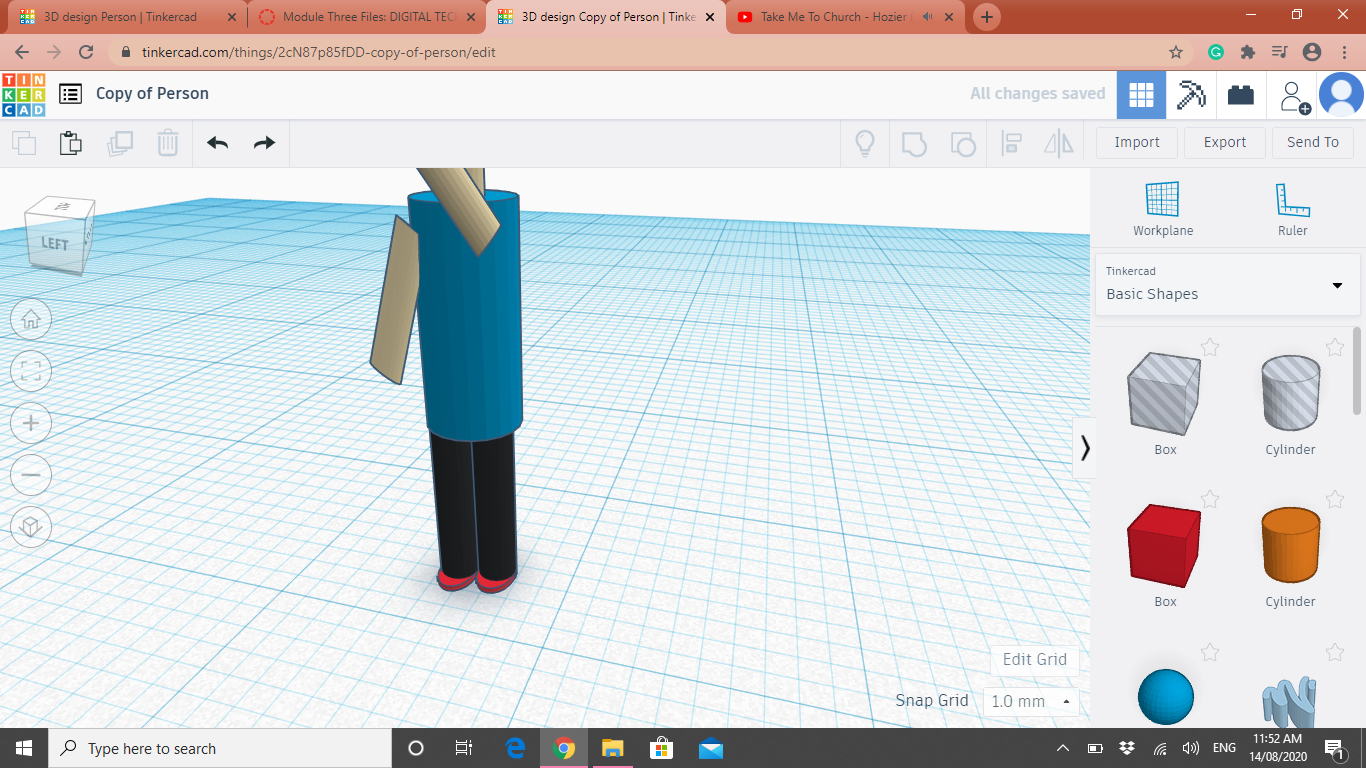Favorite the red Box with star
This screenshot has height=768, width=1366.
[1210, 499]
